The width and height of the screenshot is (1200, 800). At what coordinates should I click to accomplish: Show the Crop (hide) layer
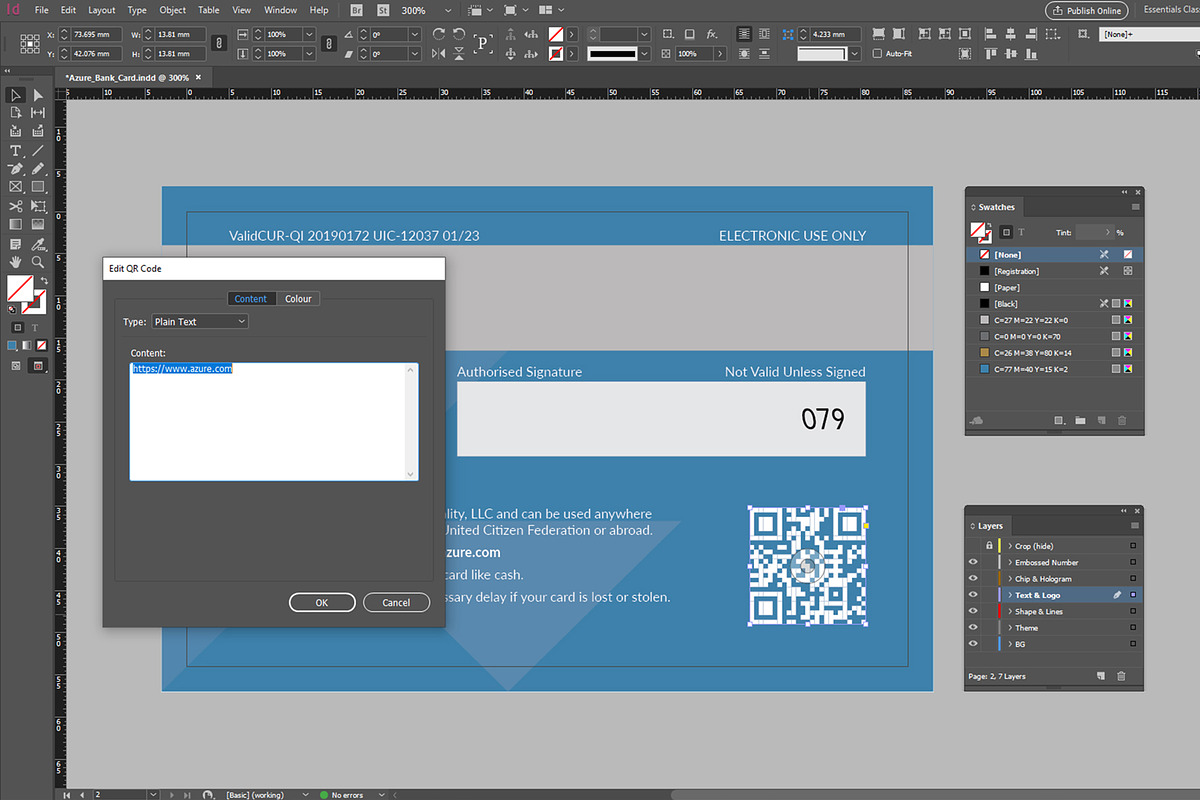(973, 546)
